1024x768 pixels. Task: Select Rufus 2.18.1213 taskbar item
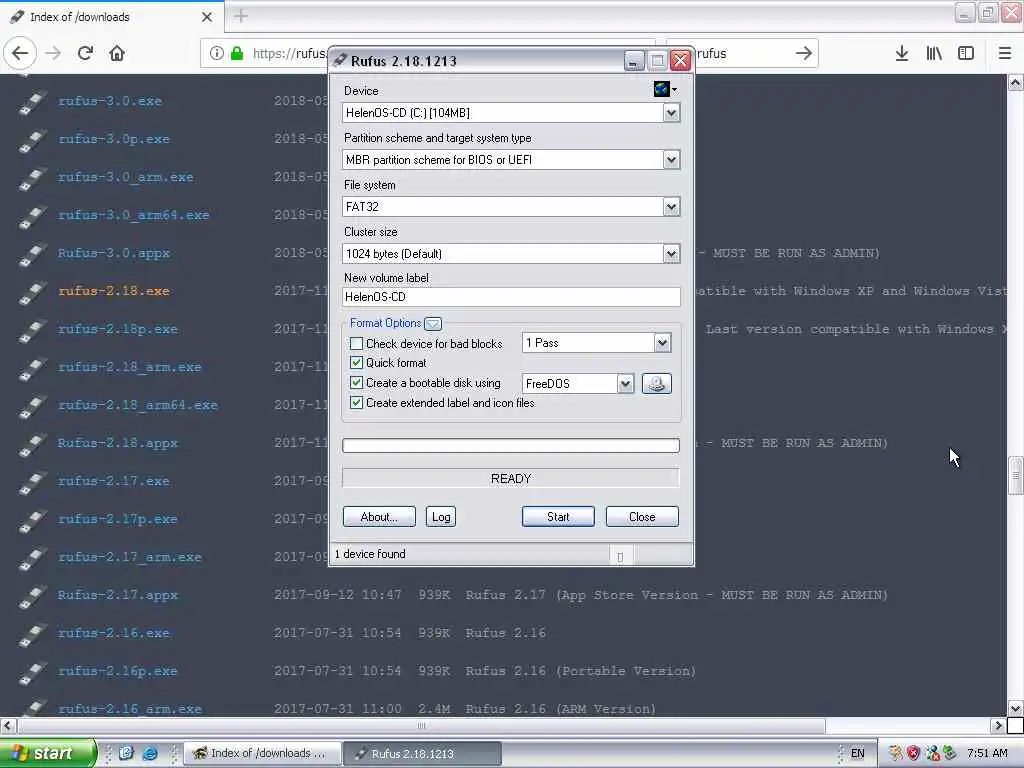coord(423,753)
